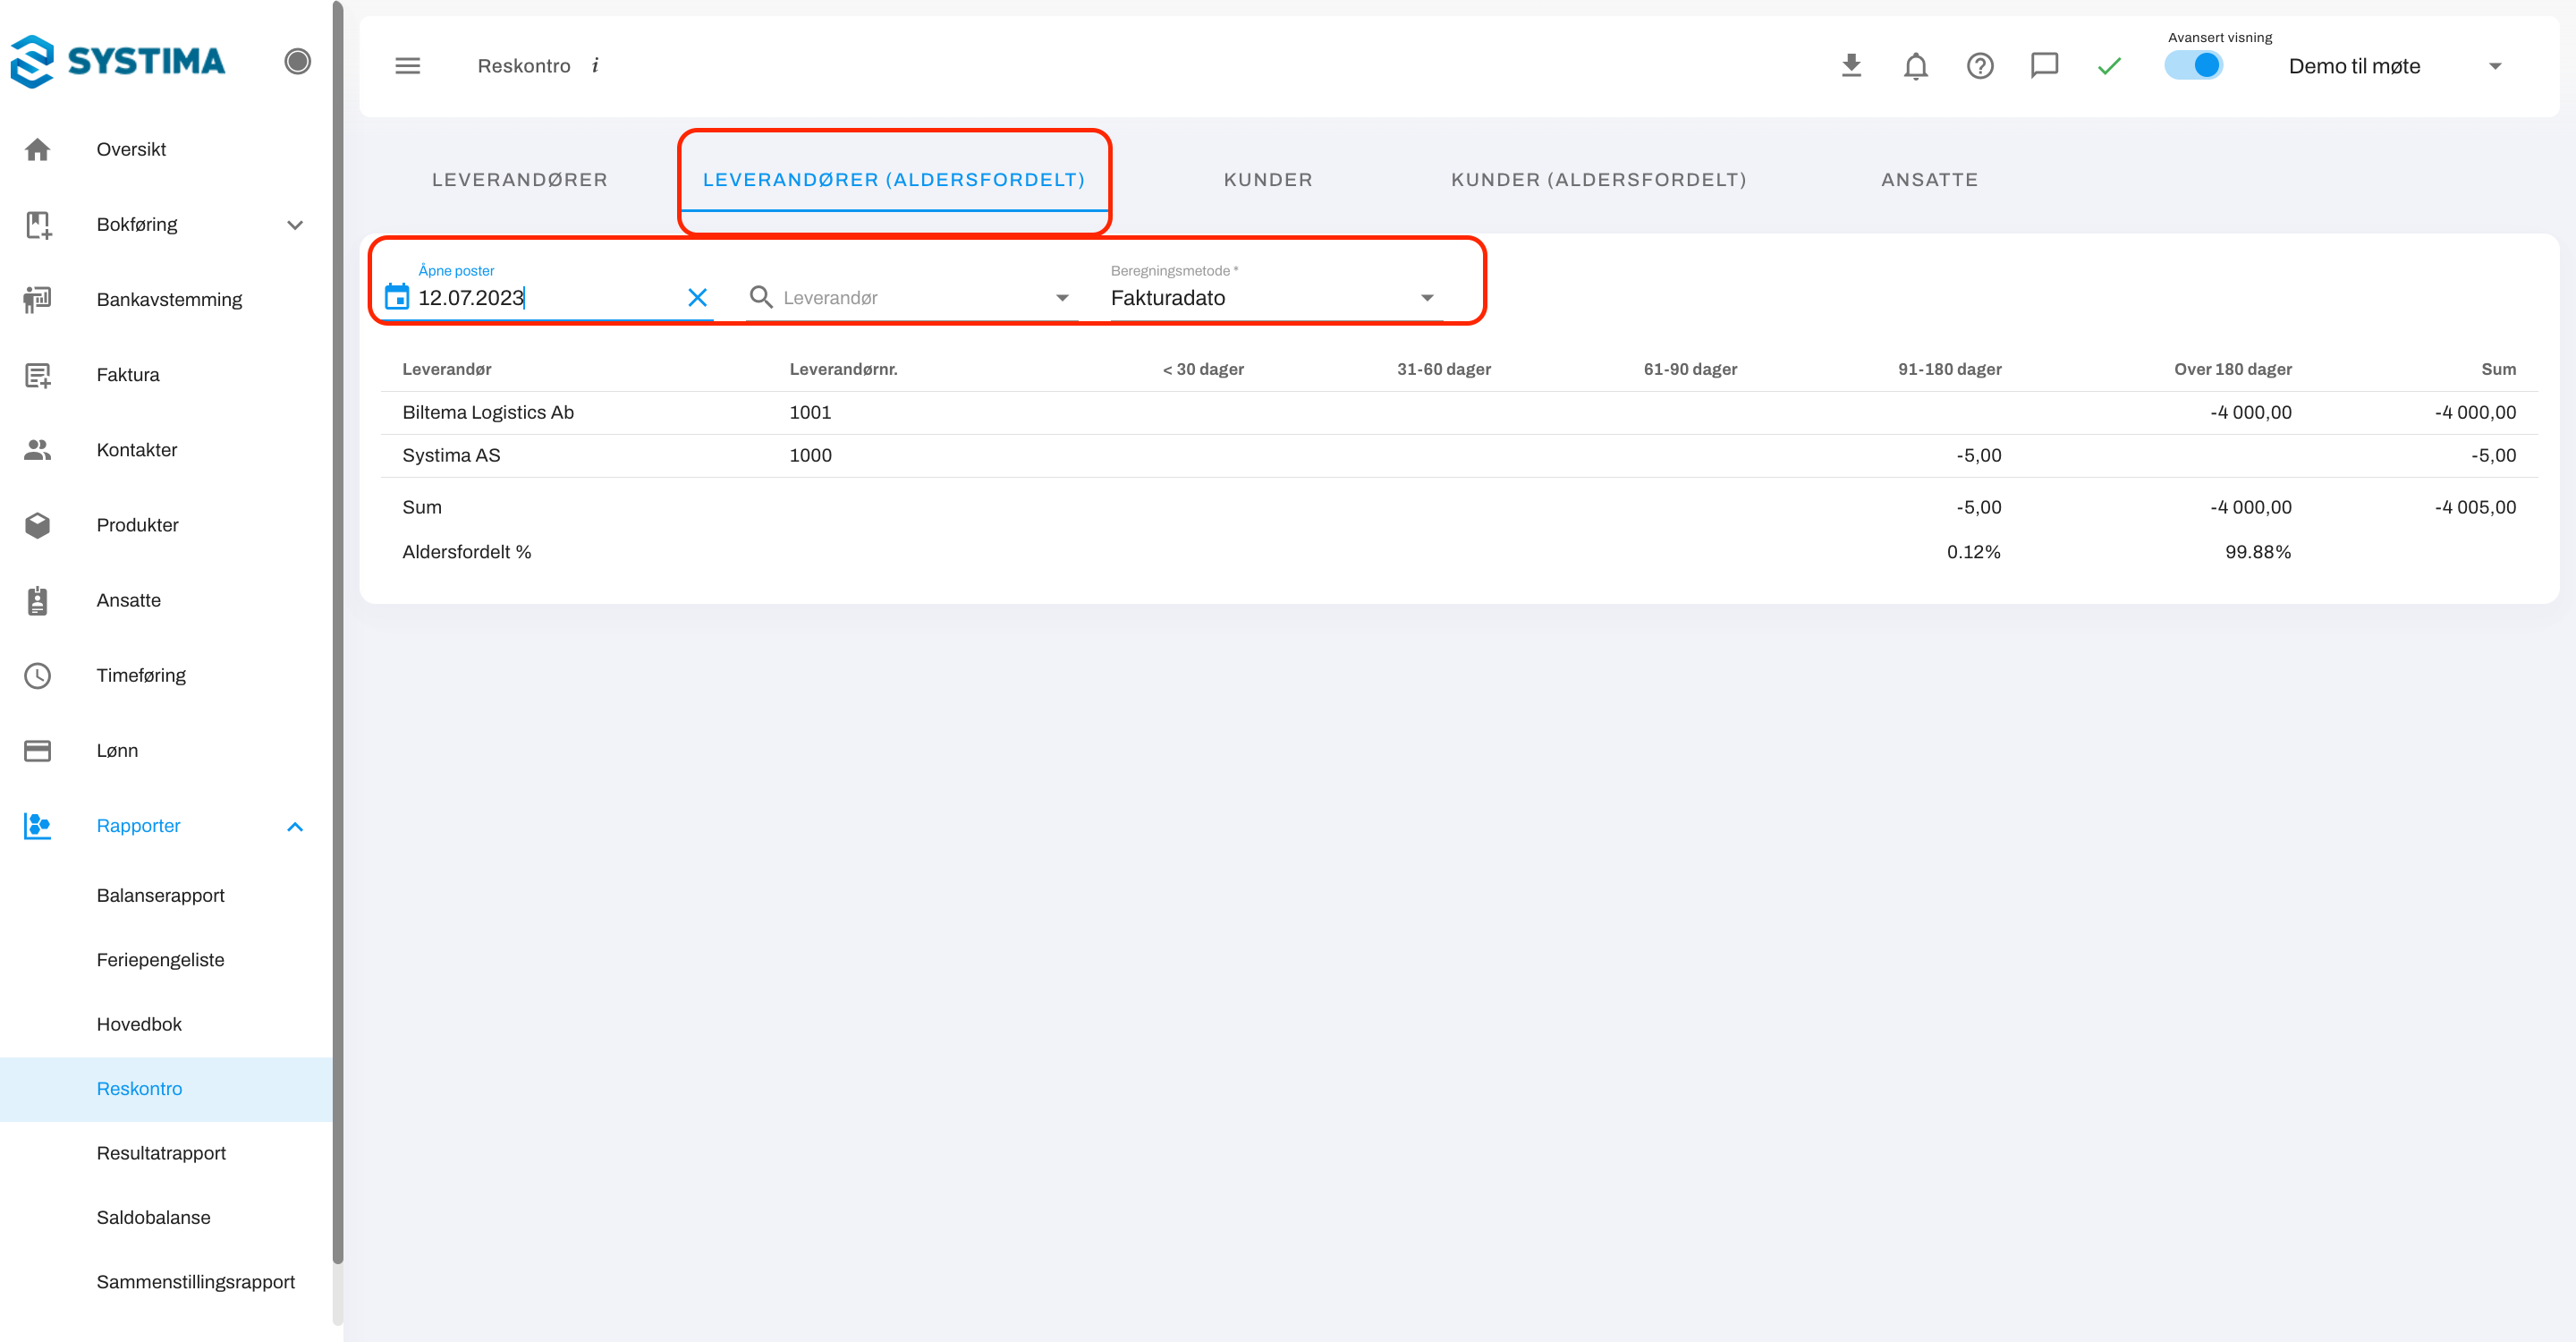Go to Bankavstemming in sidebar
The height and width of the screenshot is (1342, 2576).
[x=169, y=300]
